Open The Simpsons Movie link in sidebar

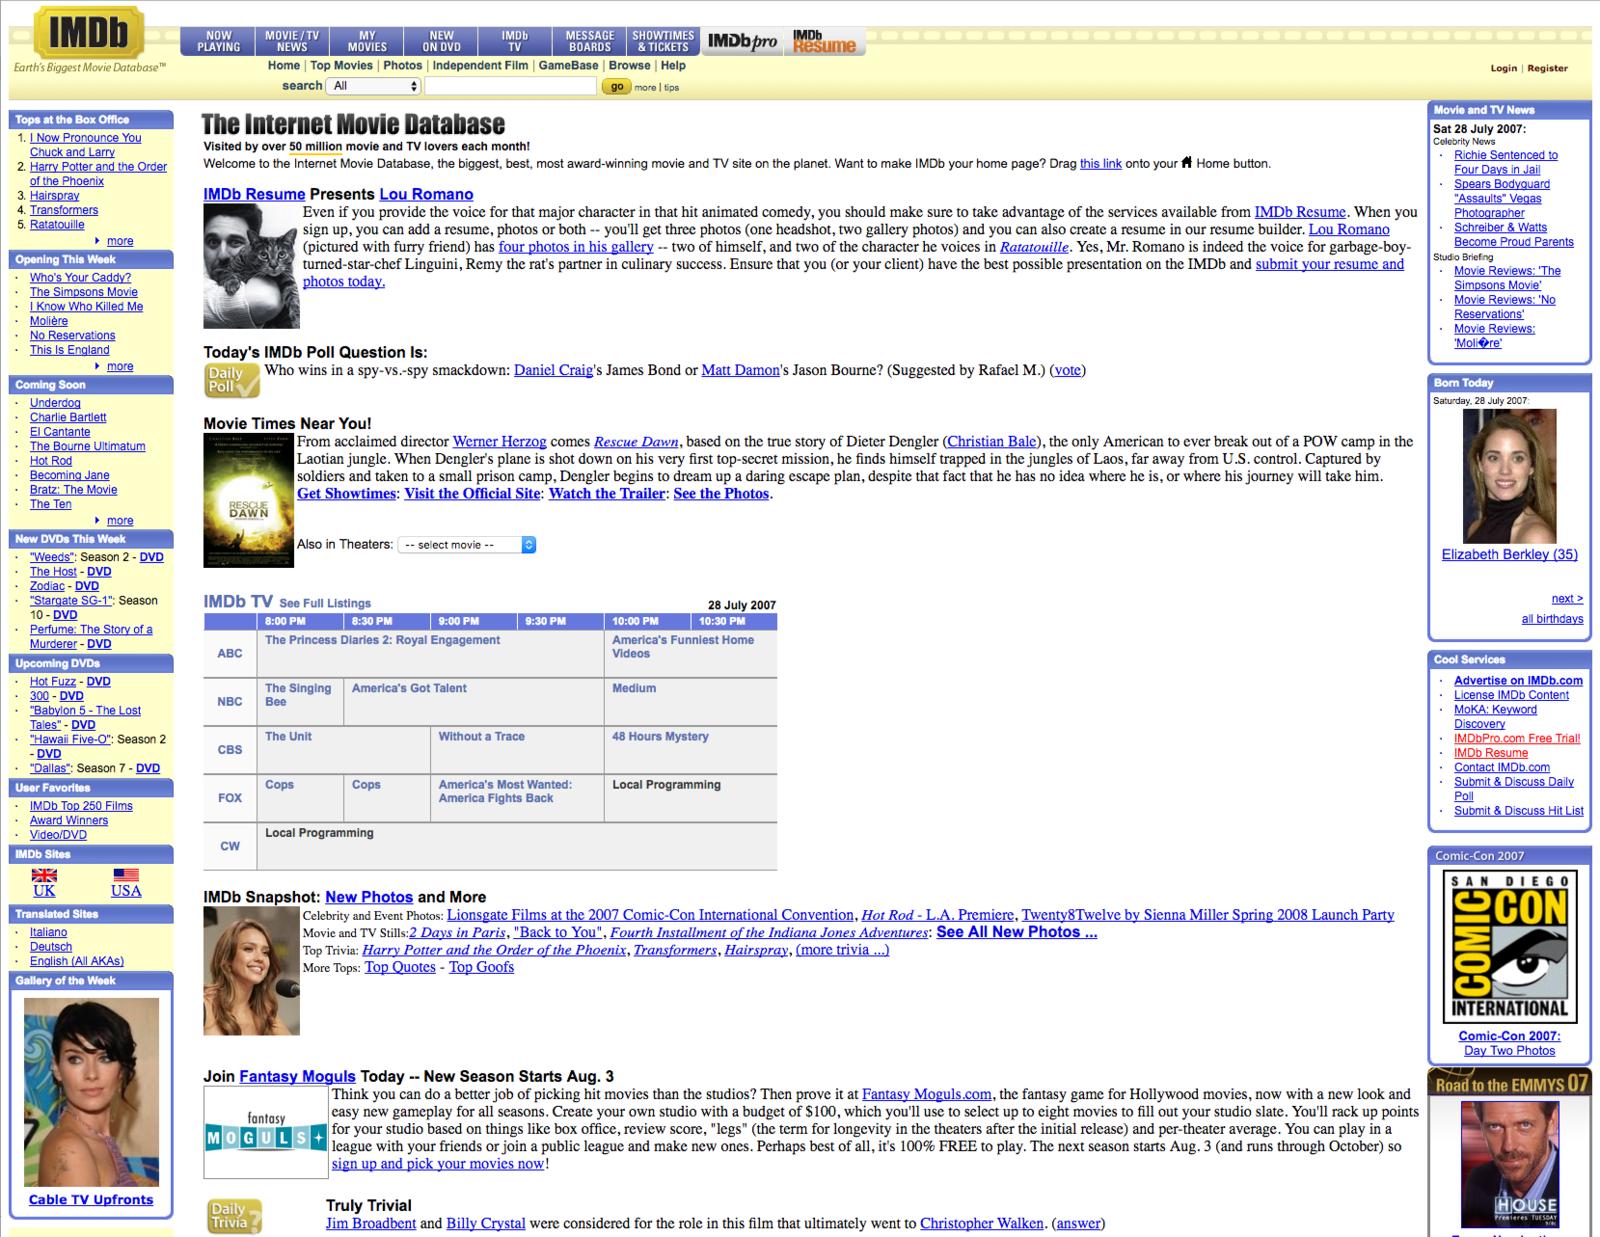(x=84, y=292)
